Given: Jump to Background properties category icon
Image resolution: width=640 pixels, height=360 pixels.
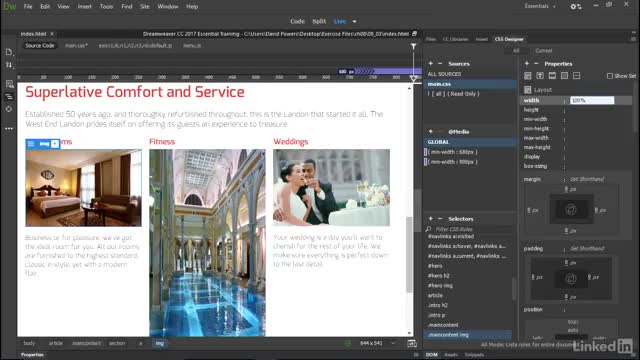Looking at the screenshot, I should click(x=564, y=76).
